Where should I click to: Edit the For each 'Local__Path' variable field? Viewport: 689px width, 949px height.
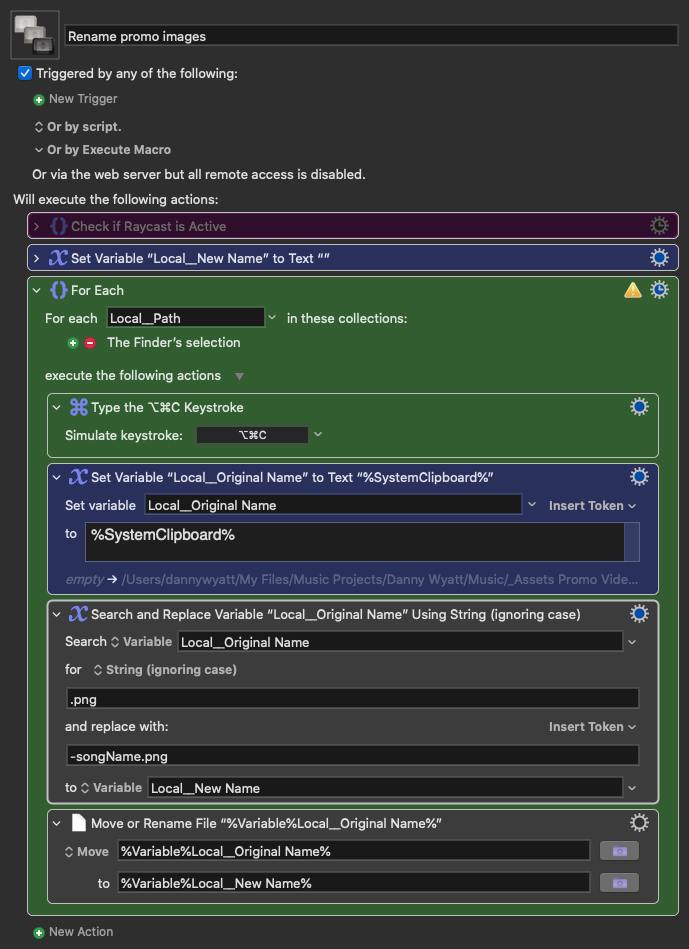pos(186,318)
